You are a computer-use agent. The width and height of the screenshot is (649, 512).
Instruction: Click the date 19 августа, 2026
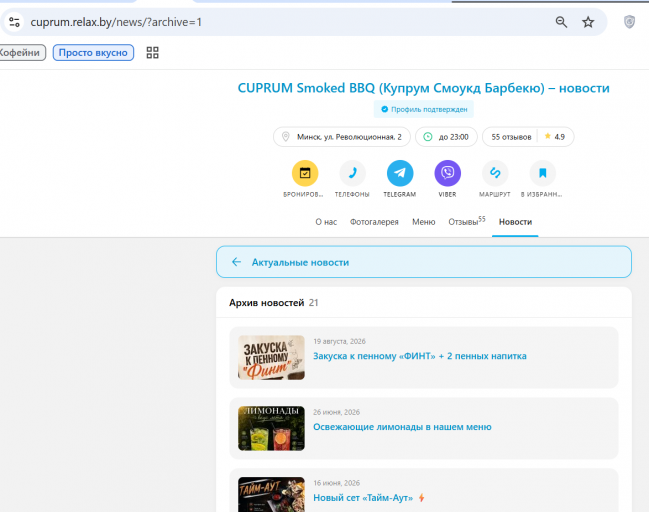339,341
